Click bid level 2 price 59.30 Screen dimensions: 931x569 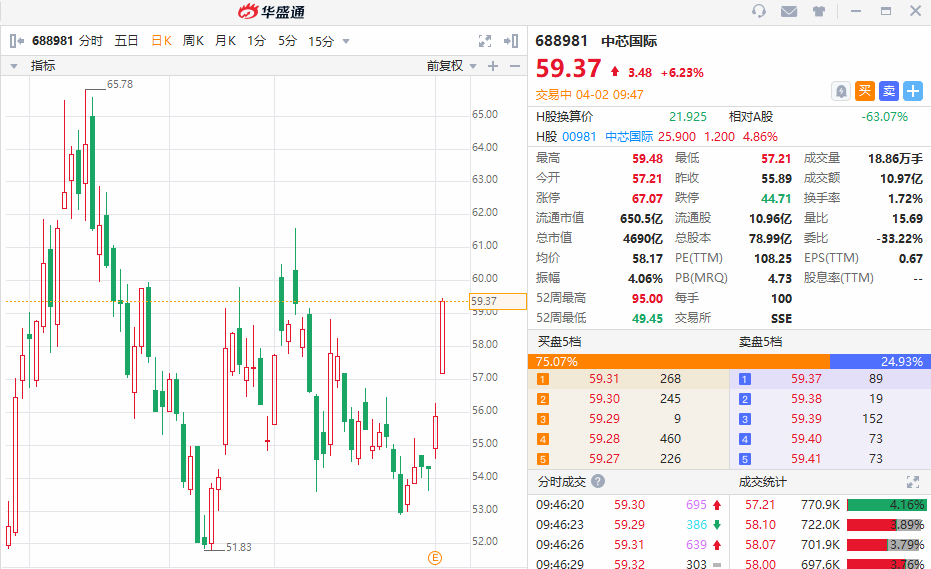[x=604, y=399]
